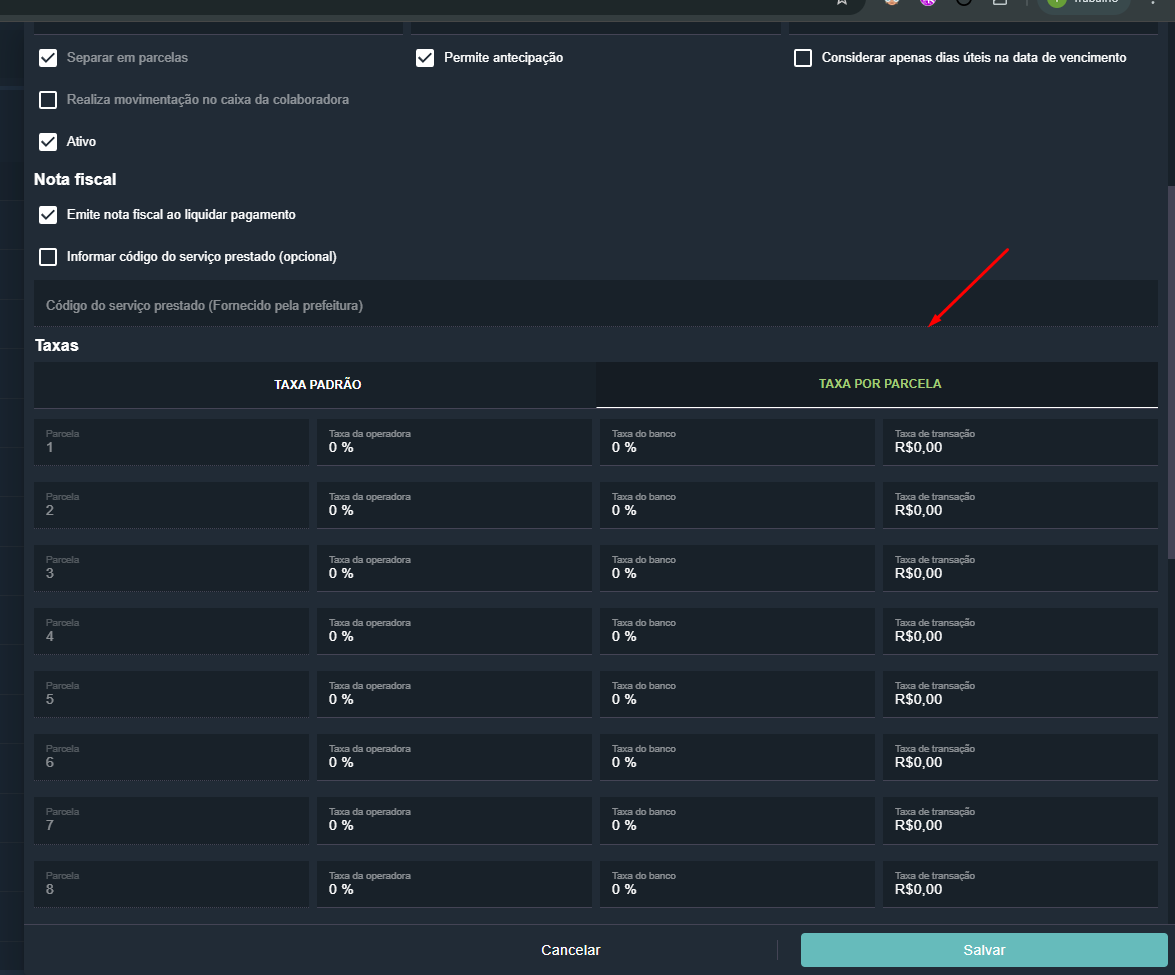Toggle the Ativo checkbox
Screen dimensions: 1175x975
[48, 142]
